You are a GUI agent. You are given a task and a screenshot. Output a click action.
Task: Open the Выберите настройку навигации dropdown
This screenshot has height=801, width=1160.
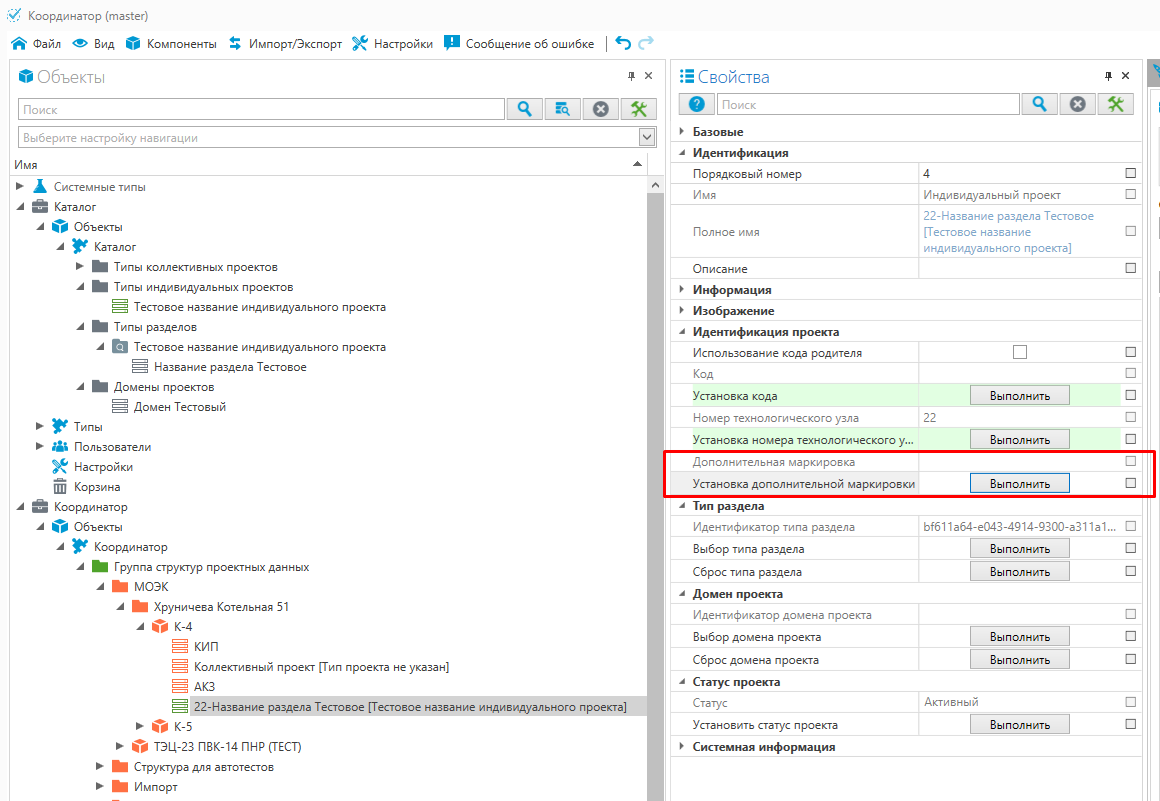(x=646, y=138)
